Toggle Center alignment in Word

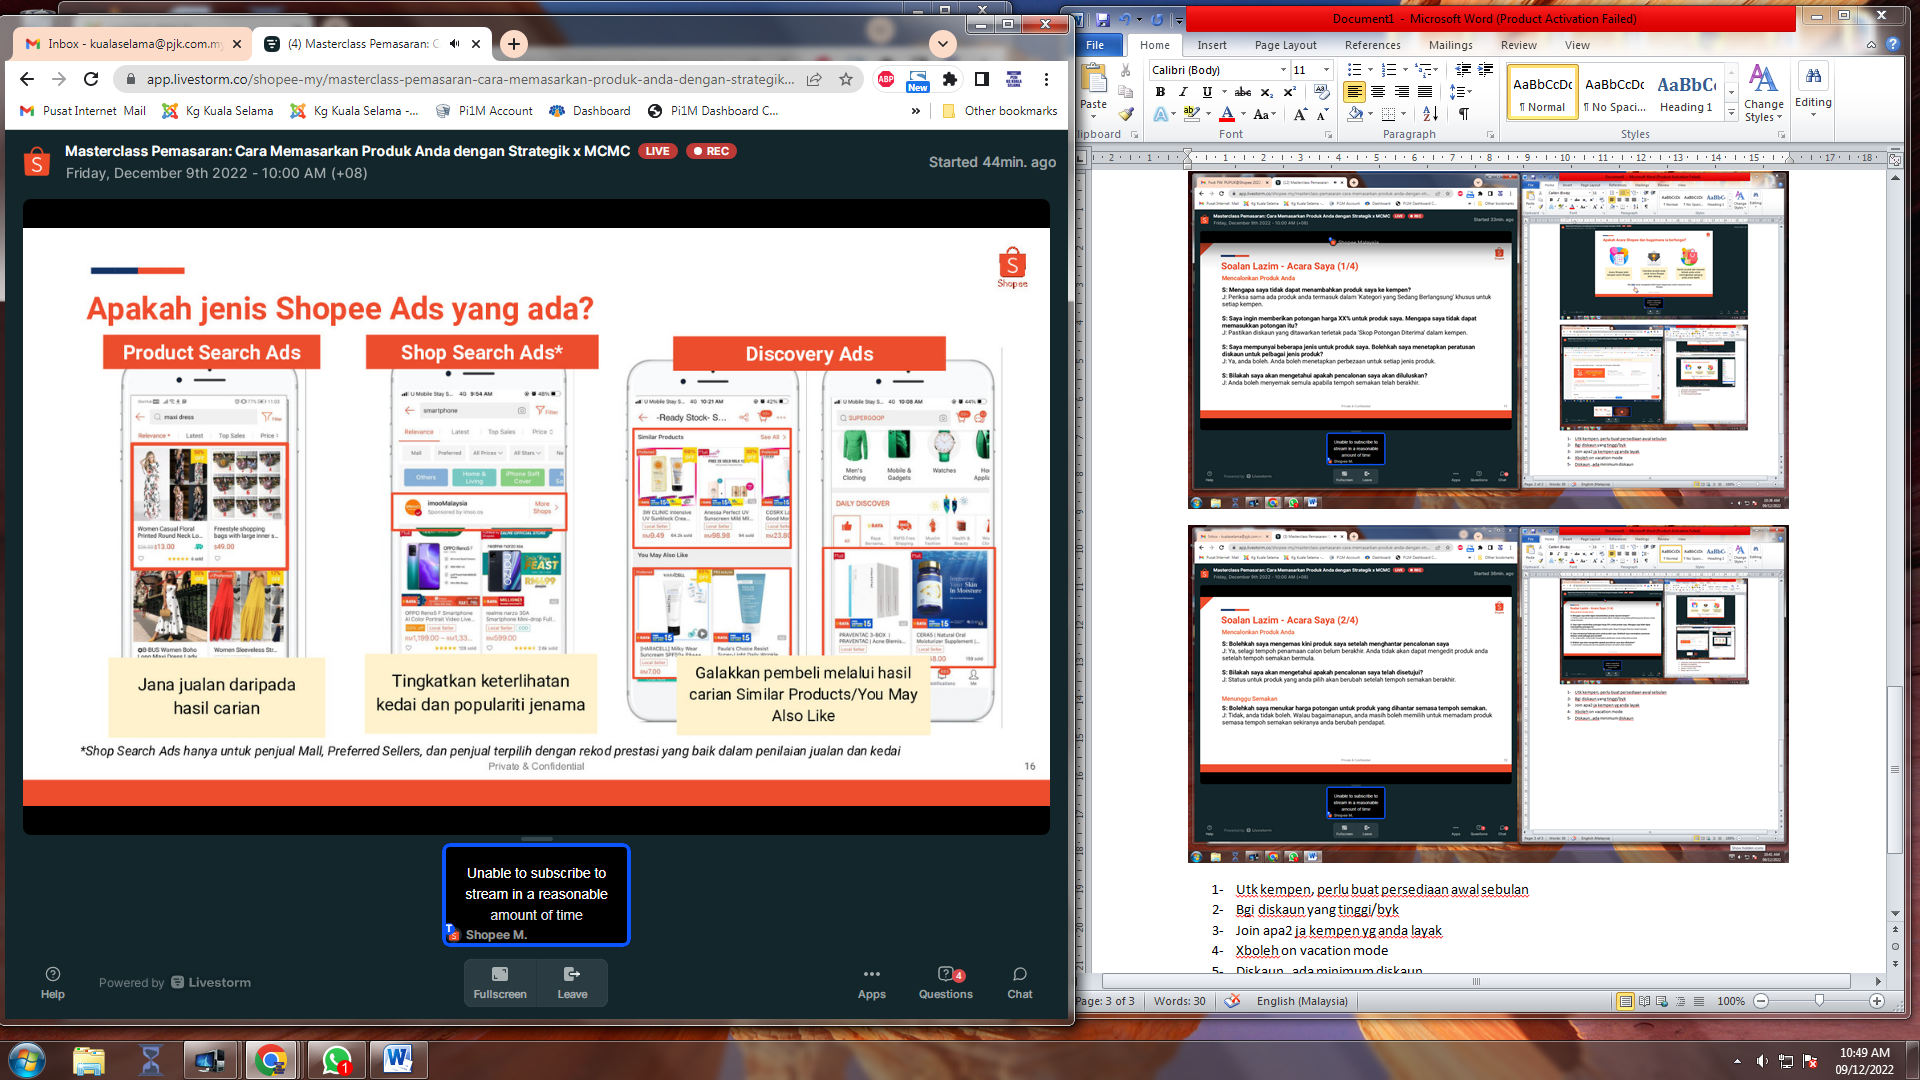1378,92
